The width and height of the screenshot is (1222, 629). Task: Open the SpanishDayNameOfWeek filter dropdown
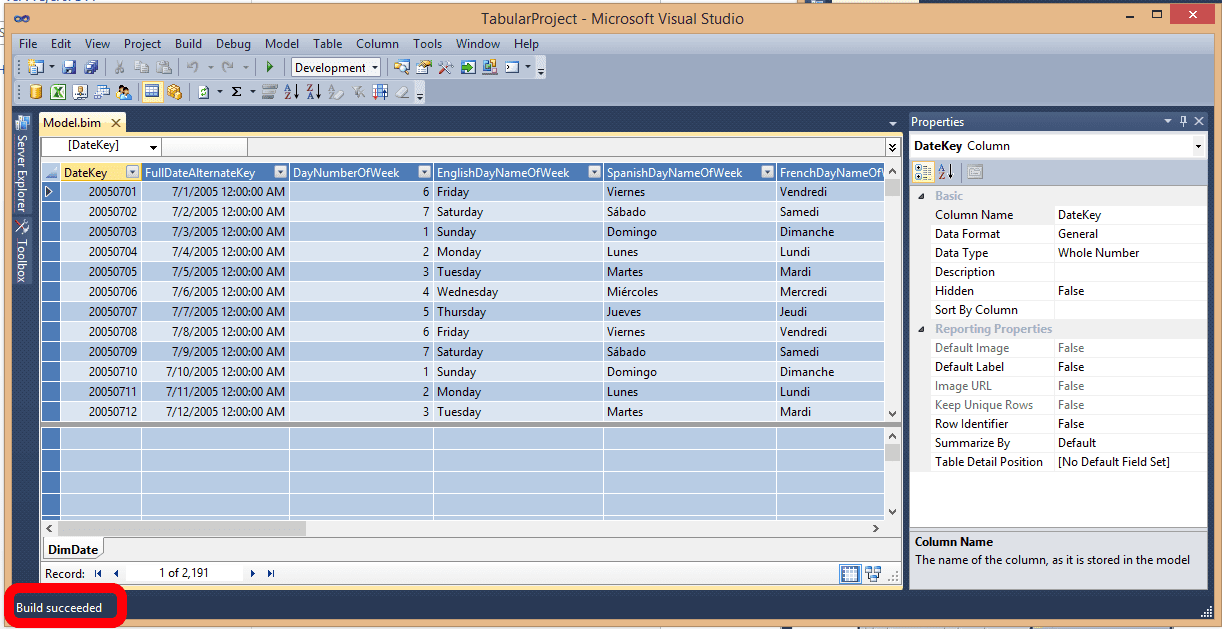767,172
